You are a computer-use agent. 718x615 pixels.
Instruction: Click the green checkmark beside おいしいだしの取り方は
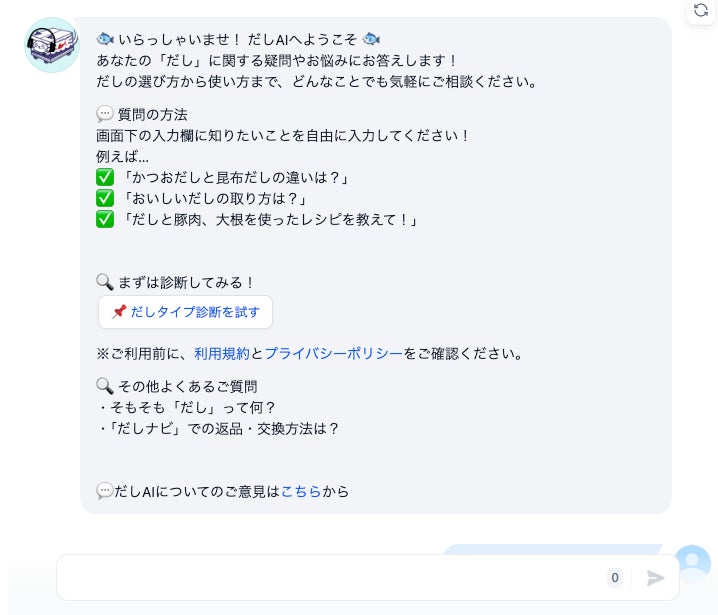click(x=105, y=198)
